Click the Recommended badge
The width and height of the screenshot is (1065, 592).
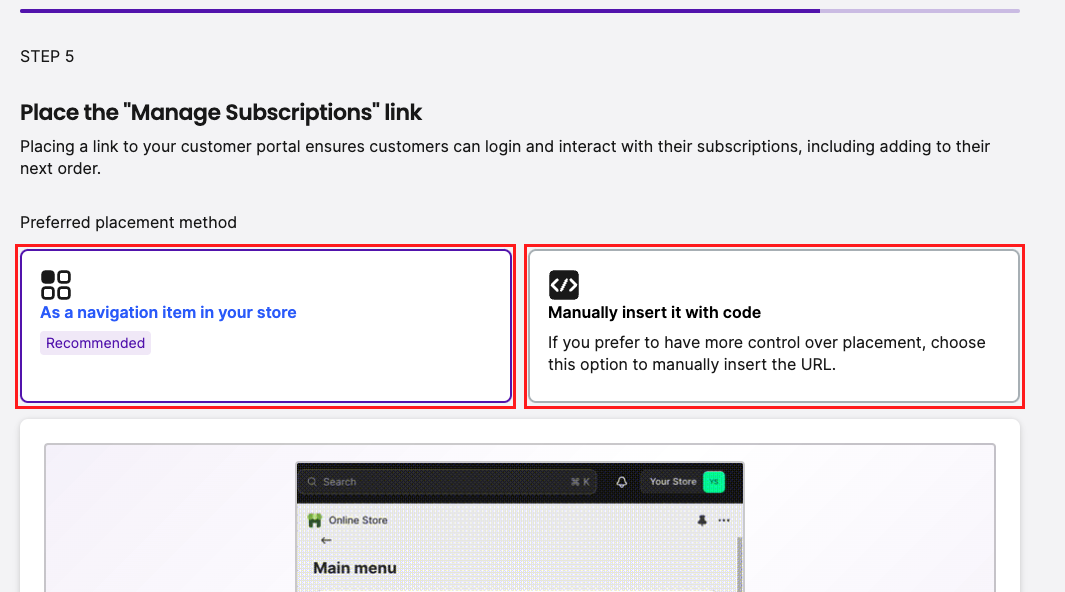[x=95, y=343]
